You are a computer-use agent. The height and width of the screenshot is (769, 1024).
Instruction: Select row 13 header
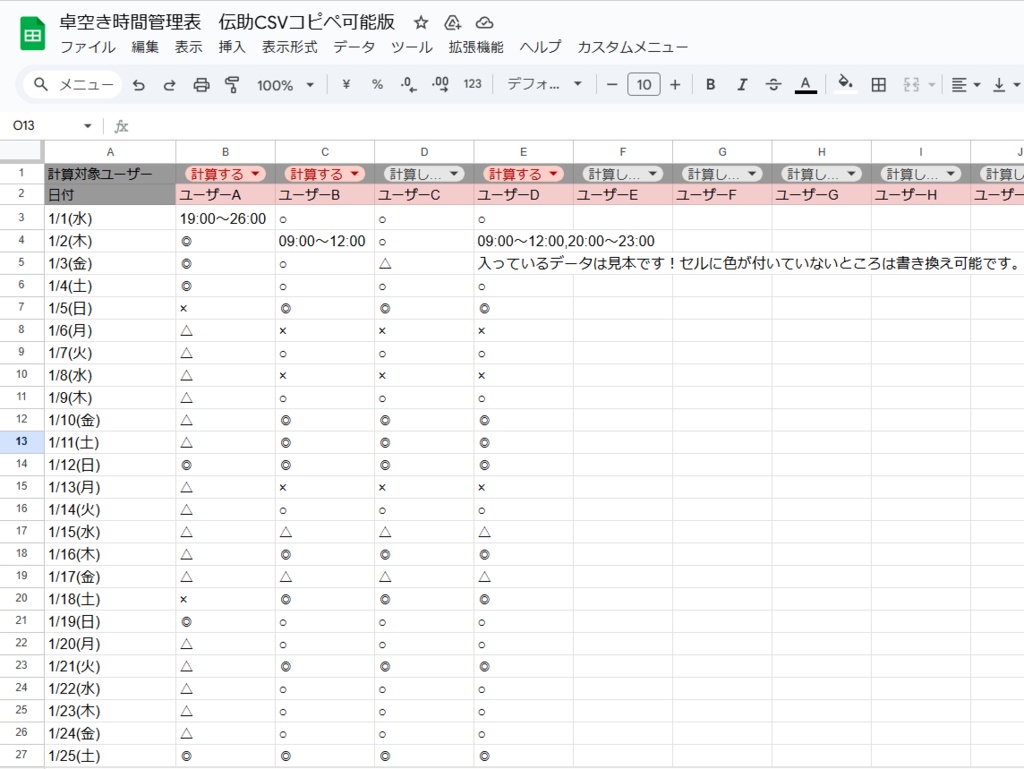point(22,442)
